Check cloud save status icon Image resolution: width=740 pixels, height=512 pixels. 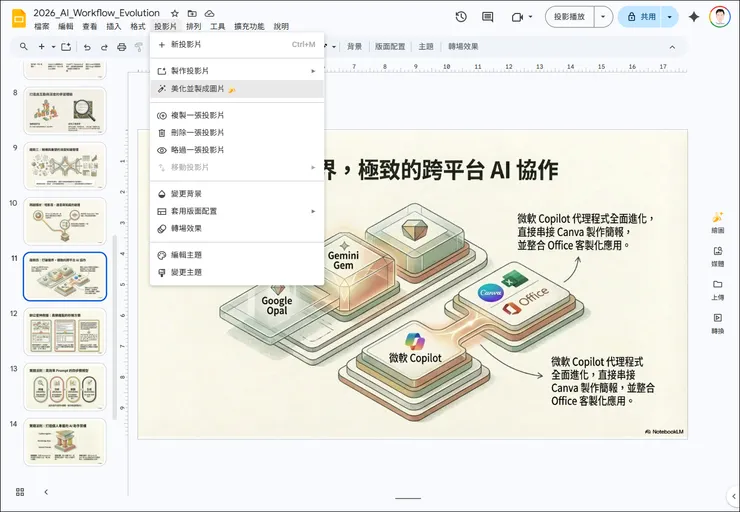[x=209, y=13]
